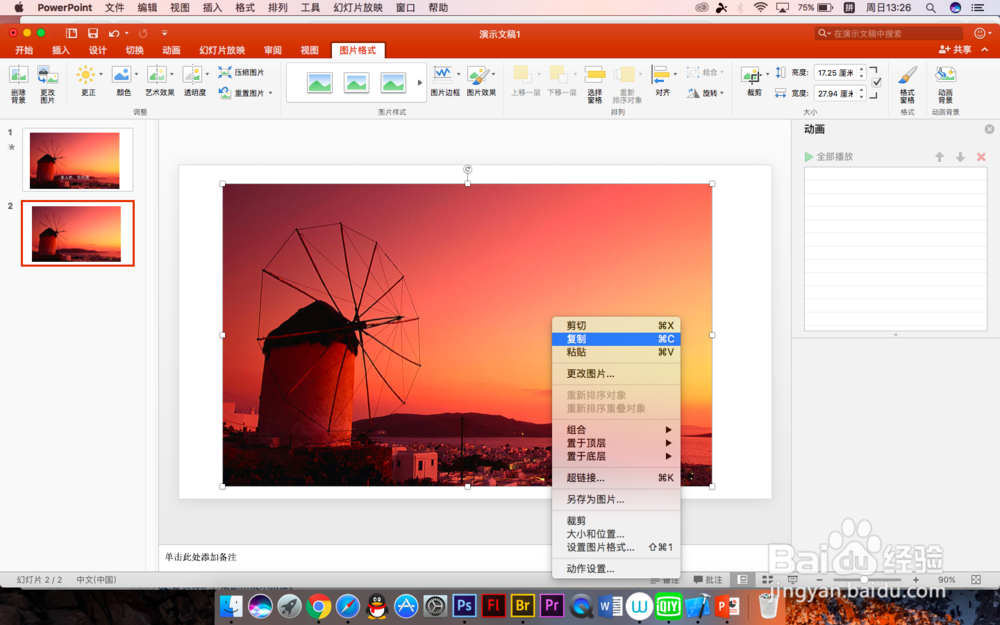The height and width of the screenshot is (625, 1000).
Task: Click 超链接... in the context menu
Action: click(x=616, y=478)
